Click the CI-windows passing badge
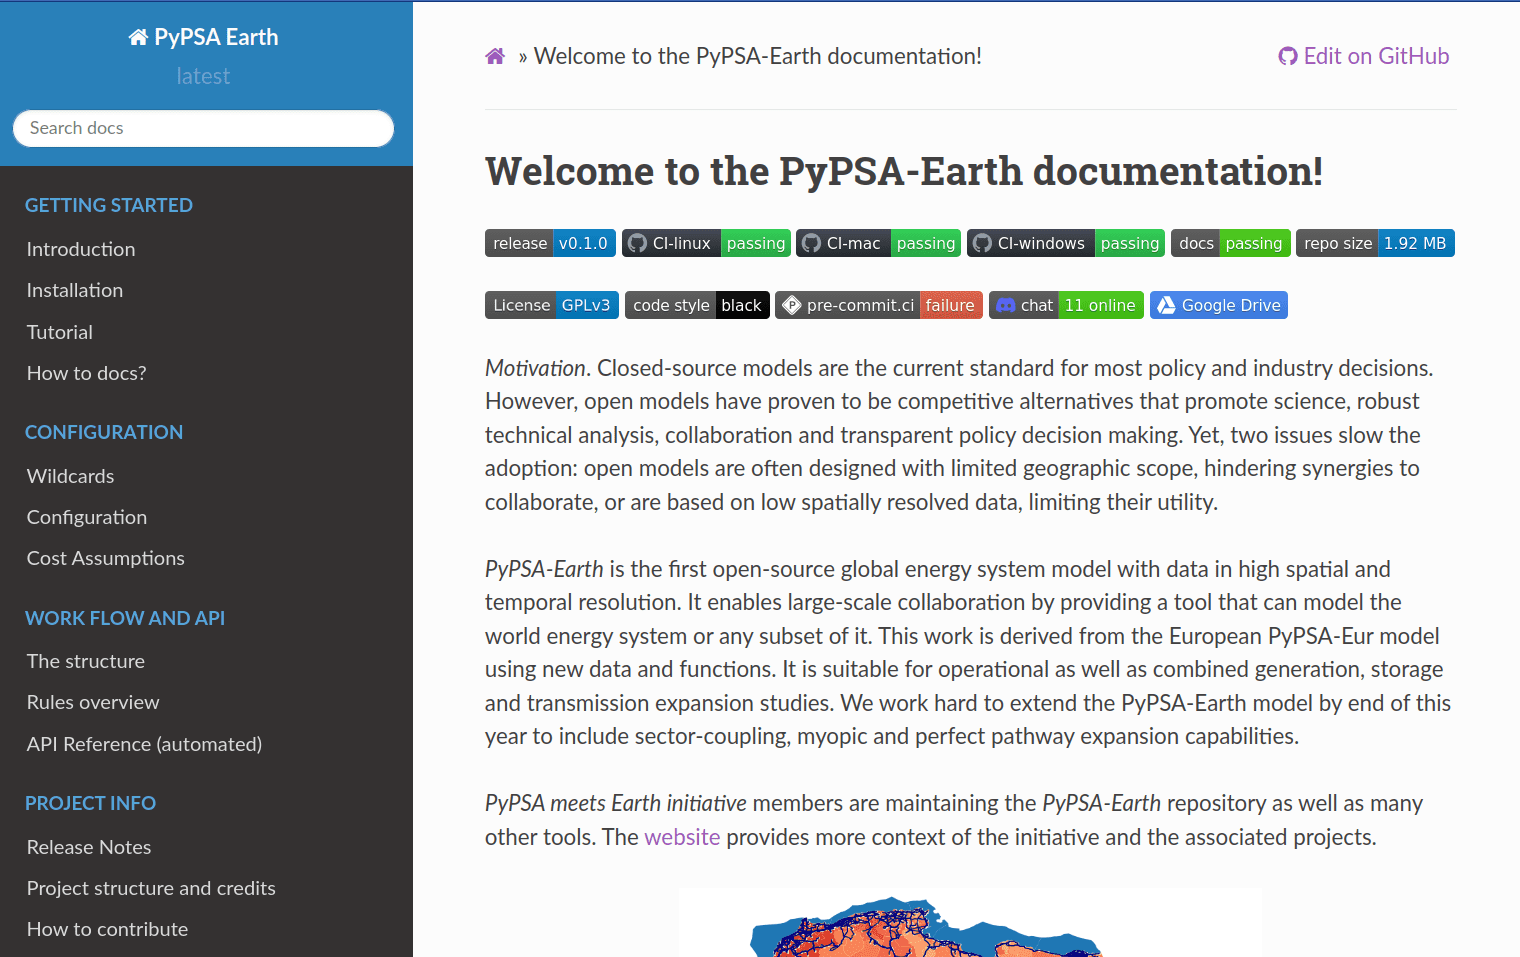 pyautogui.click(x=1066, y=243)
